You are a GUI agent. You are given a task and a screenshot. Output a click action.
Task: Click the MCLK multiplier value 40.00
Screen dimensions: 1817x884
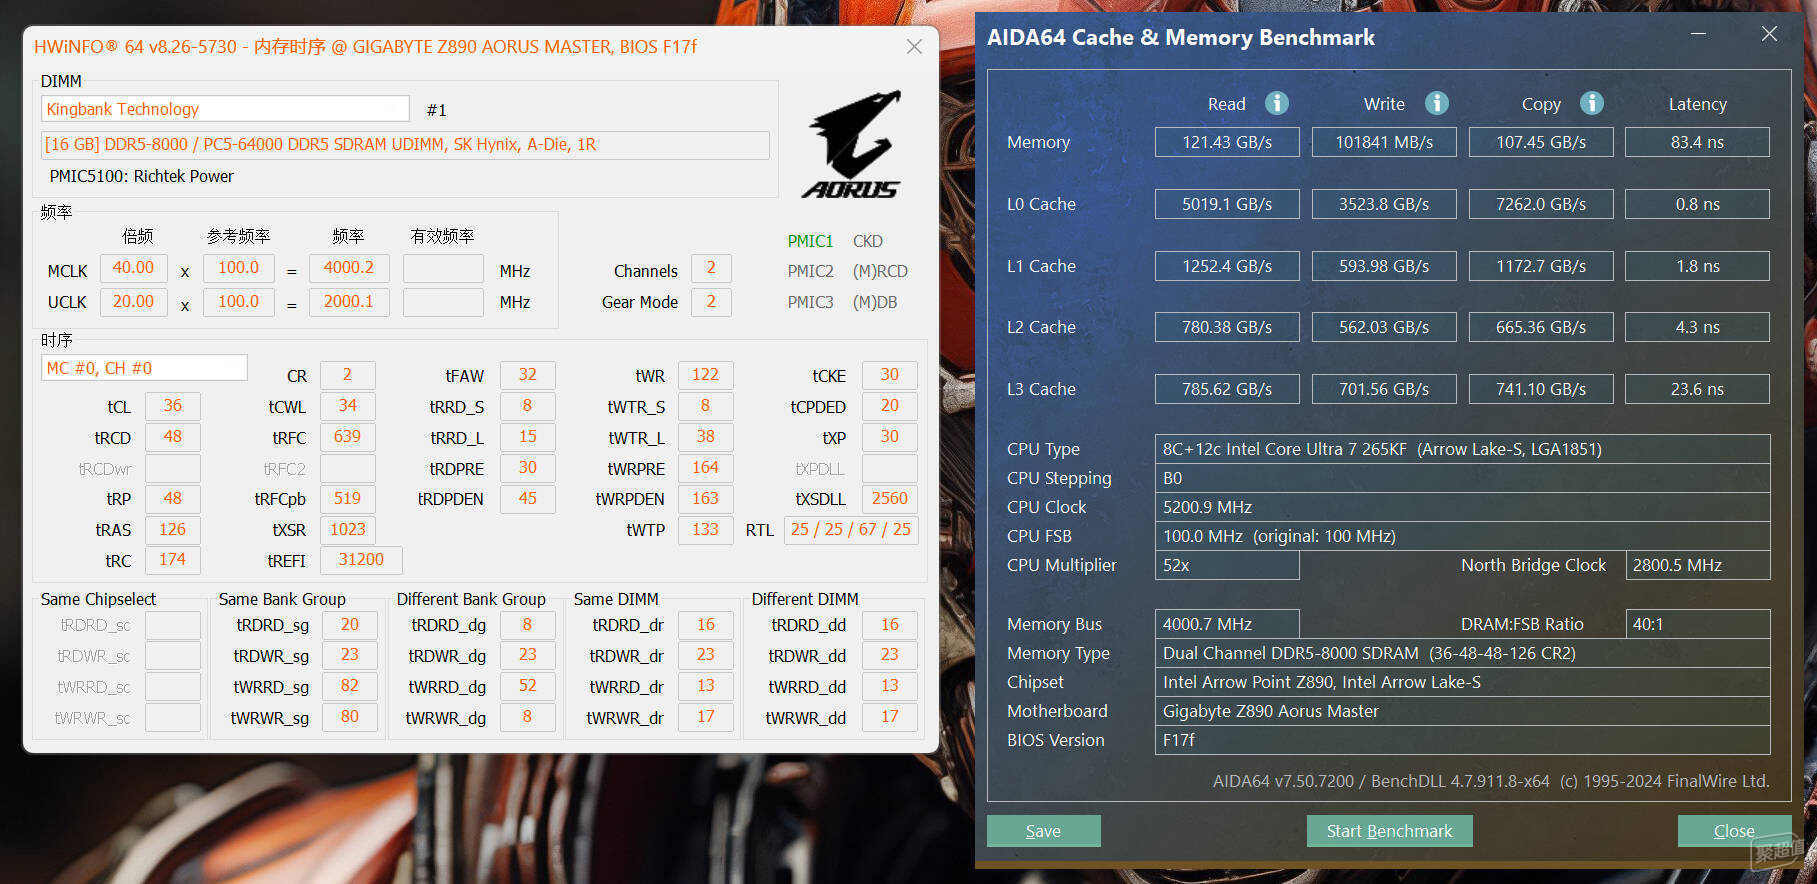pos(133,268)
